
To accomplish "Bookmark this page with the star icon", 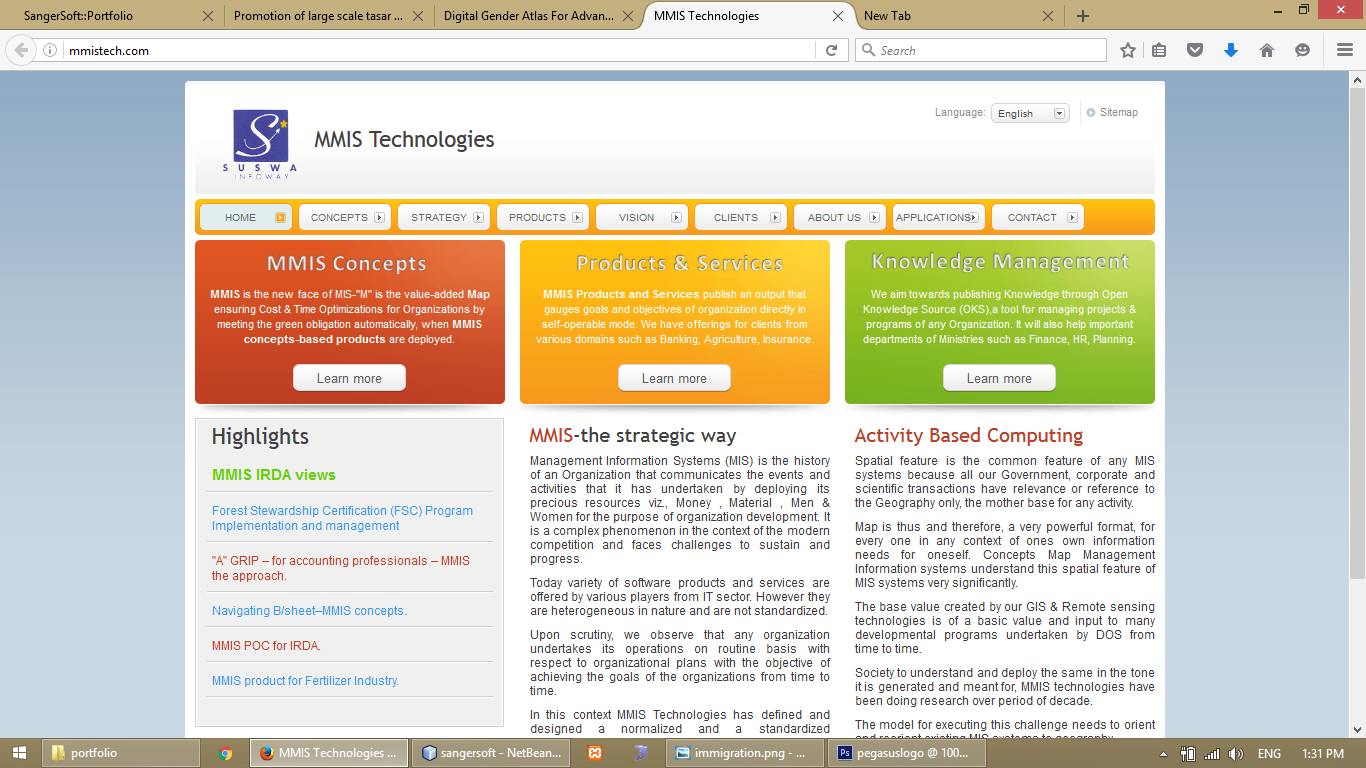I will (x=1128, y=50).
